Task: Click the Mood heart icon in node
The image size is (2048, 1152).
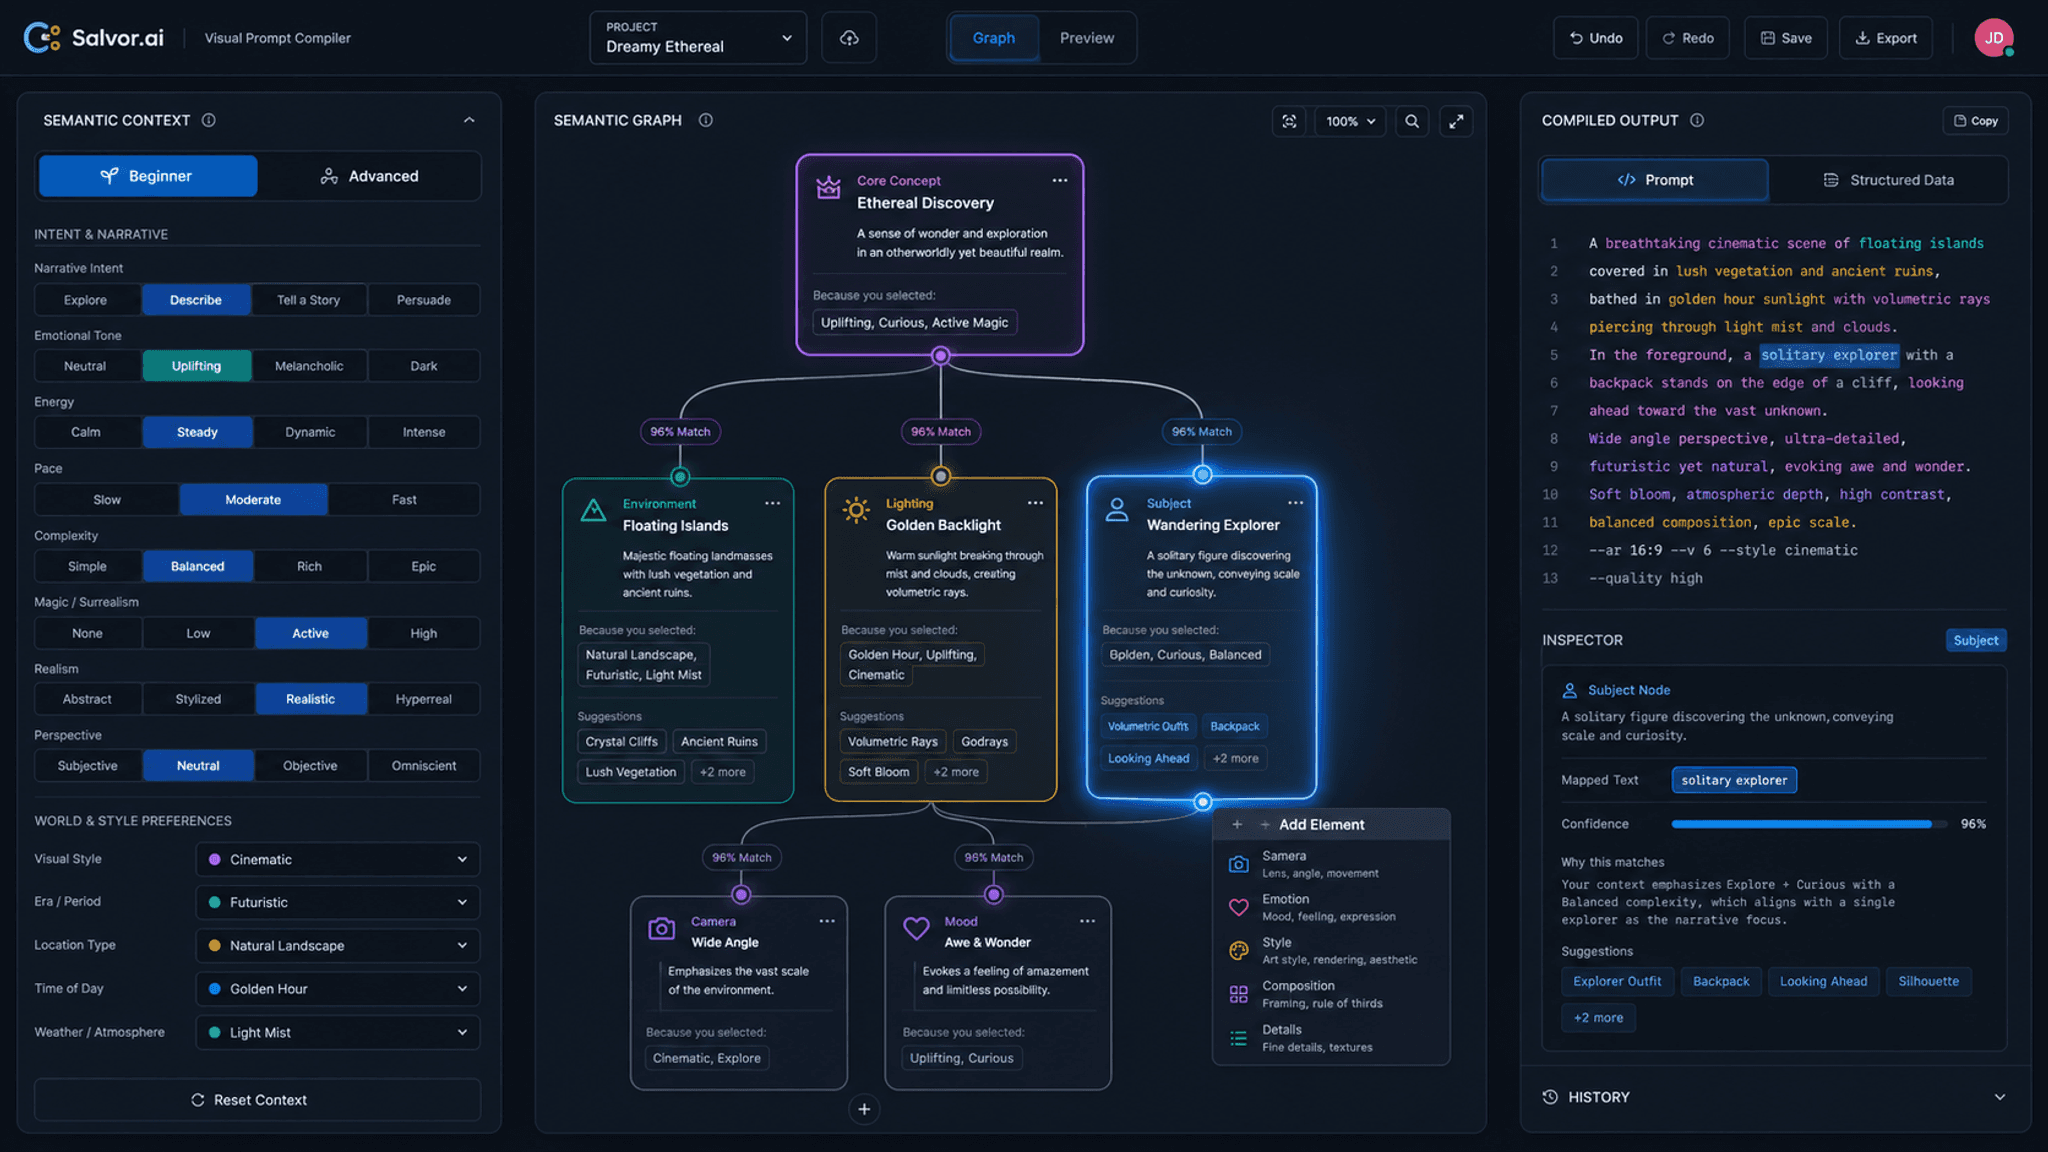Action: [916, 928]
